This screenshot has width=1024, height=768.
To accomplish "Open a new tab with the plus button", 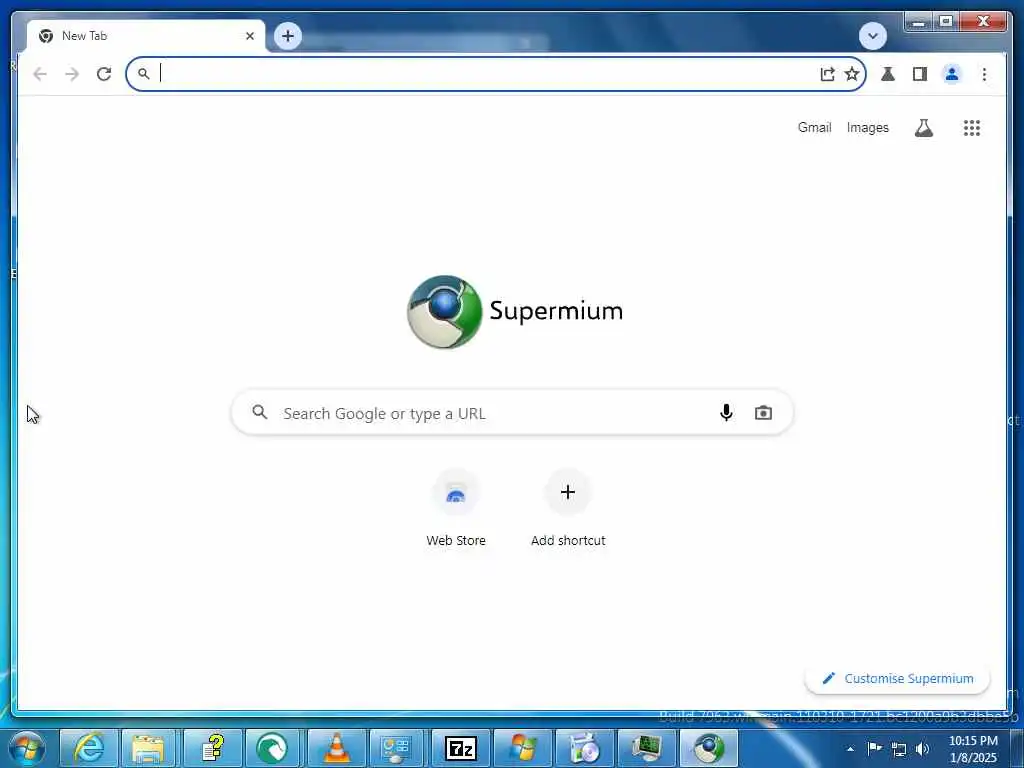I will [x=288, y=36].
